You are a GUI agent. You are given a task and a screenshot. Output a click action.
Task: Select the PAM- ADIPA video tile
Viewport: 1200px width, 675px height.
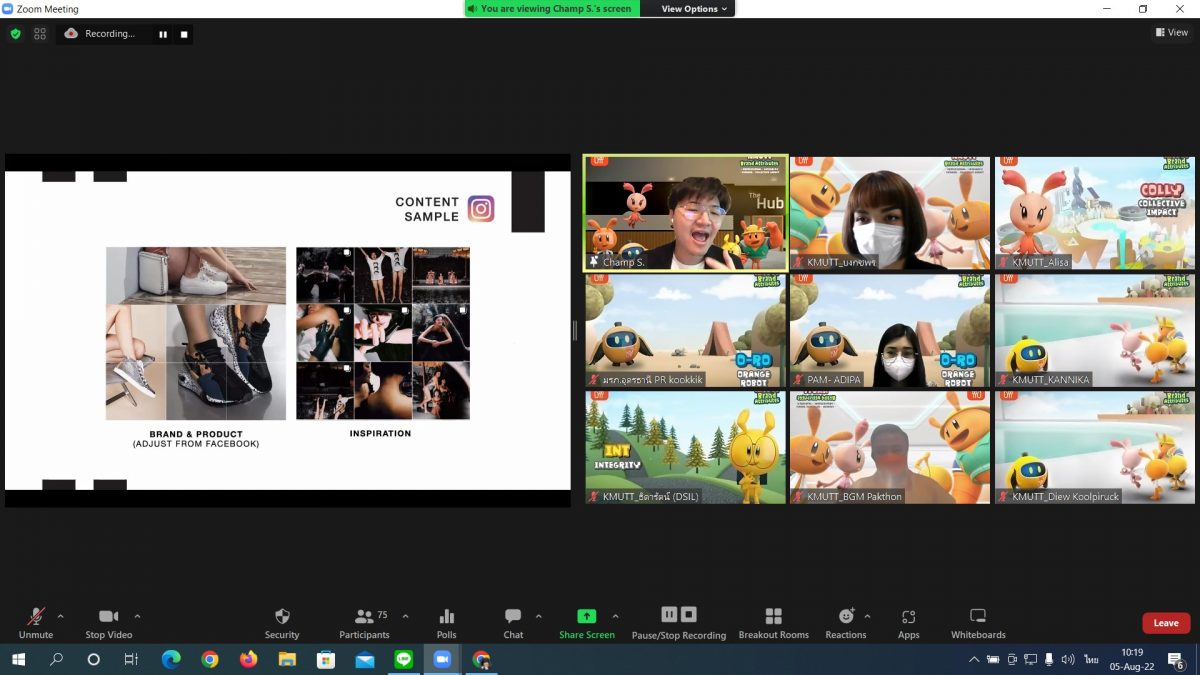pyautogui.click(x=889, y=330)
